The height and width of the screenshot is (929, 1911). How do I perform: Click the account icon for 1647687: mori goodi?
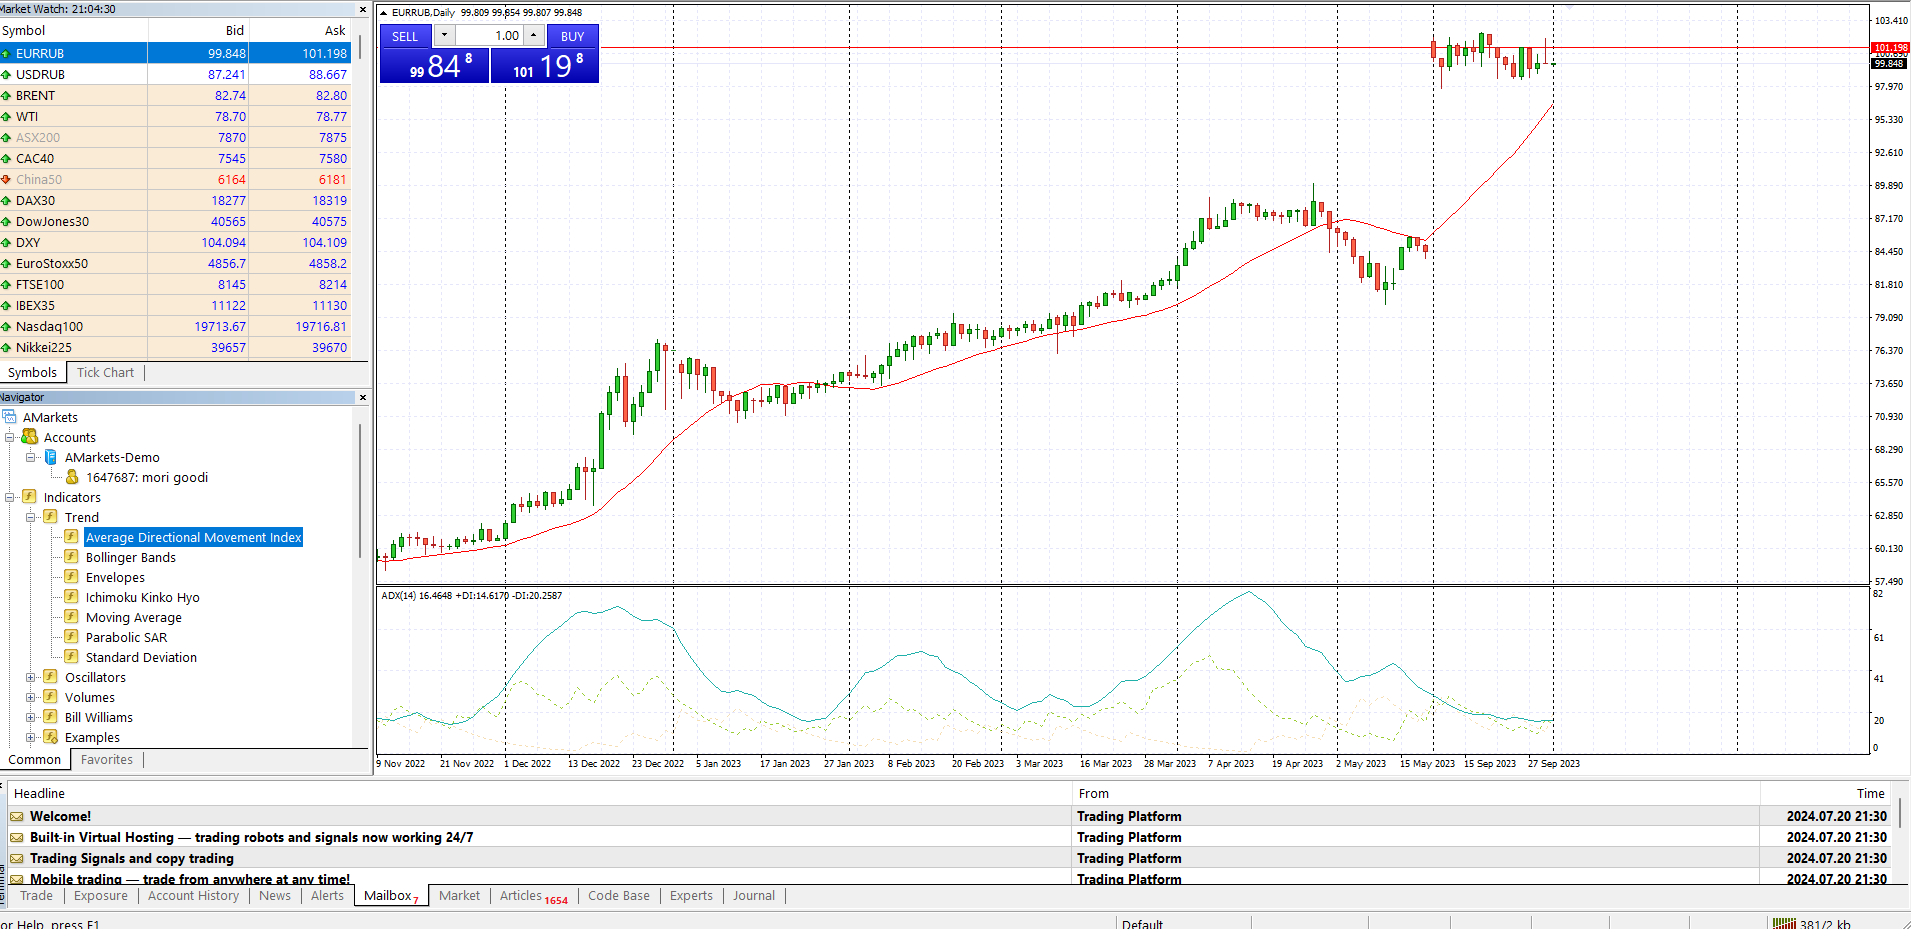(x=72, y=477)
